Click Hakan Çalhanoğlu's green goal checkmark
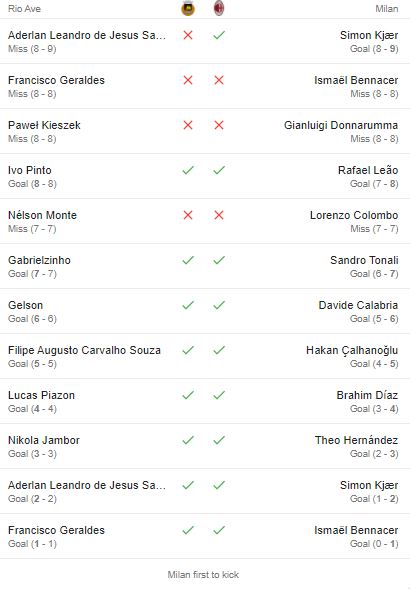 tap(219, 350)
